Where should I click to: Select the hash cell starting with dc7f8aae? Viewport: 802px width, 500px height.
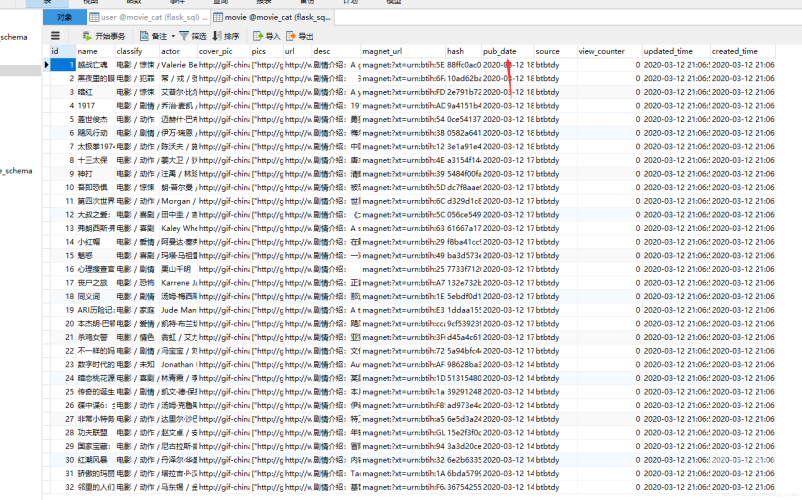[x=463, y=187]
